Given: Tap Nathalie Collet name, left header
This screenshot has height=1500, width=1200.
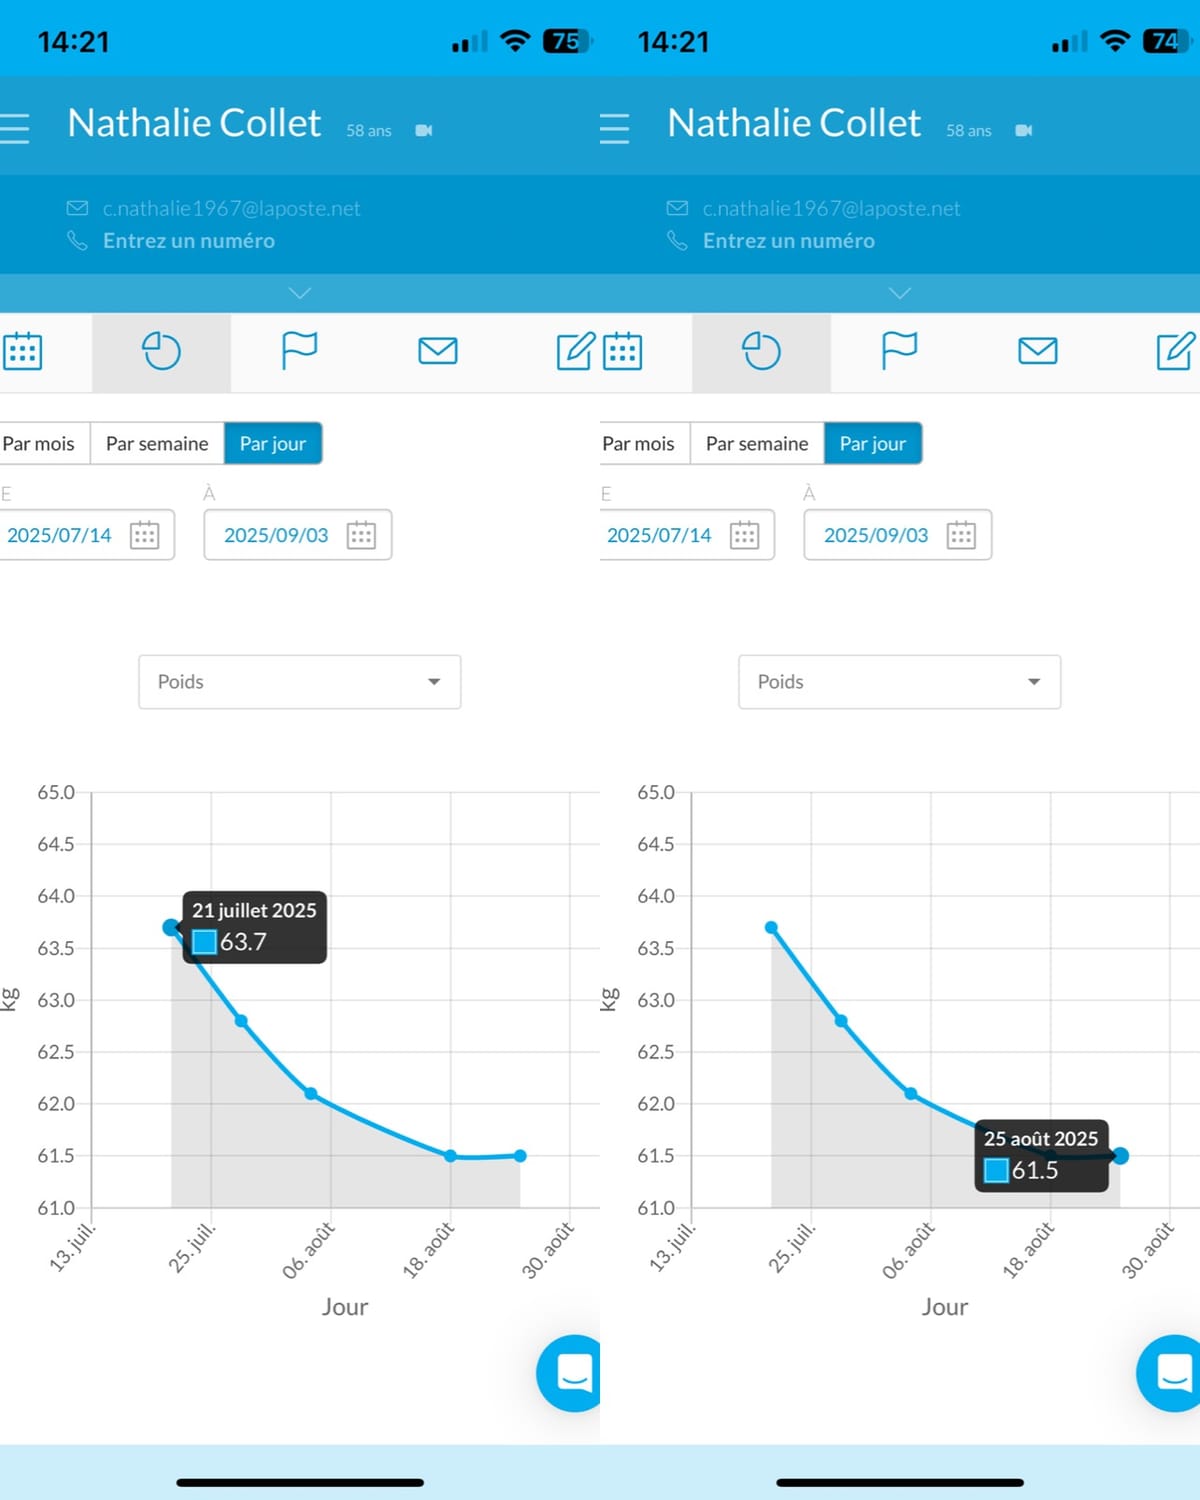Looking at the screenshot, I should (x=194, y=124).
